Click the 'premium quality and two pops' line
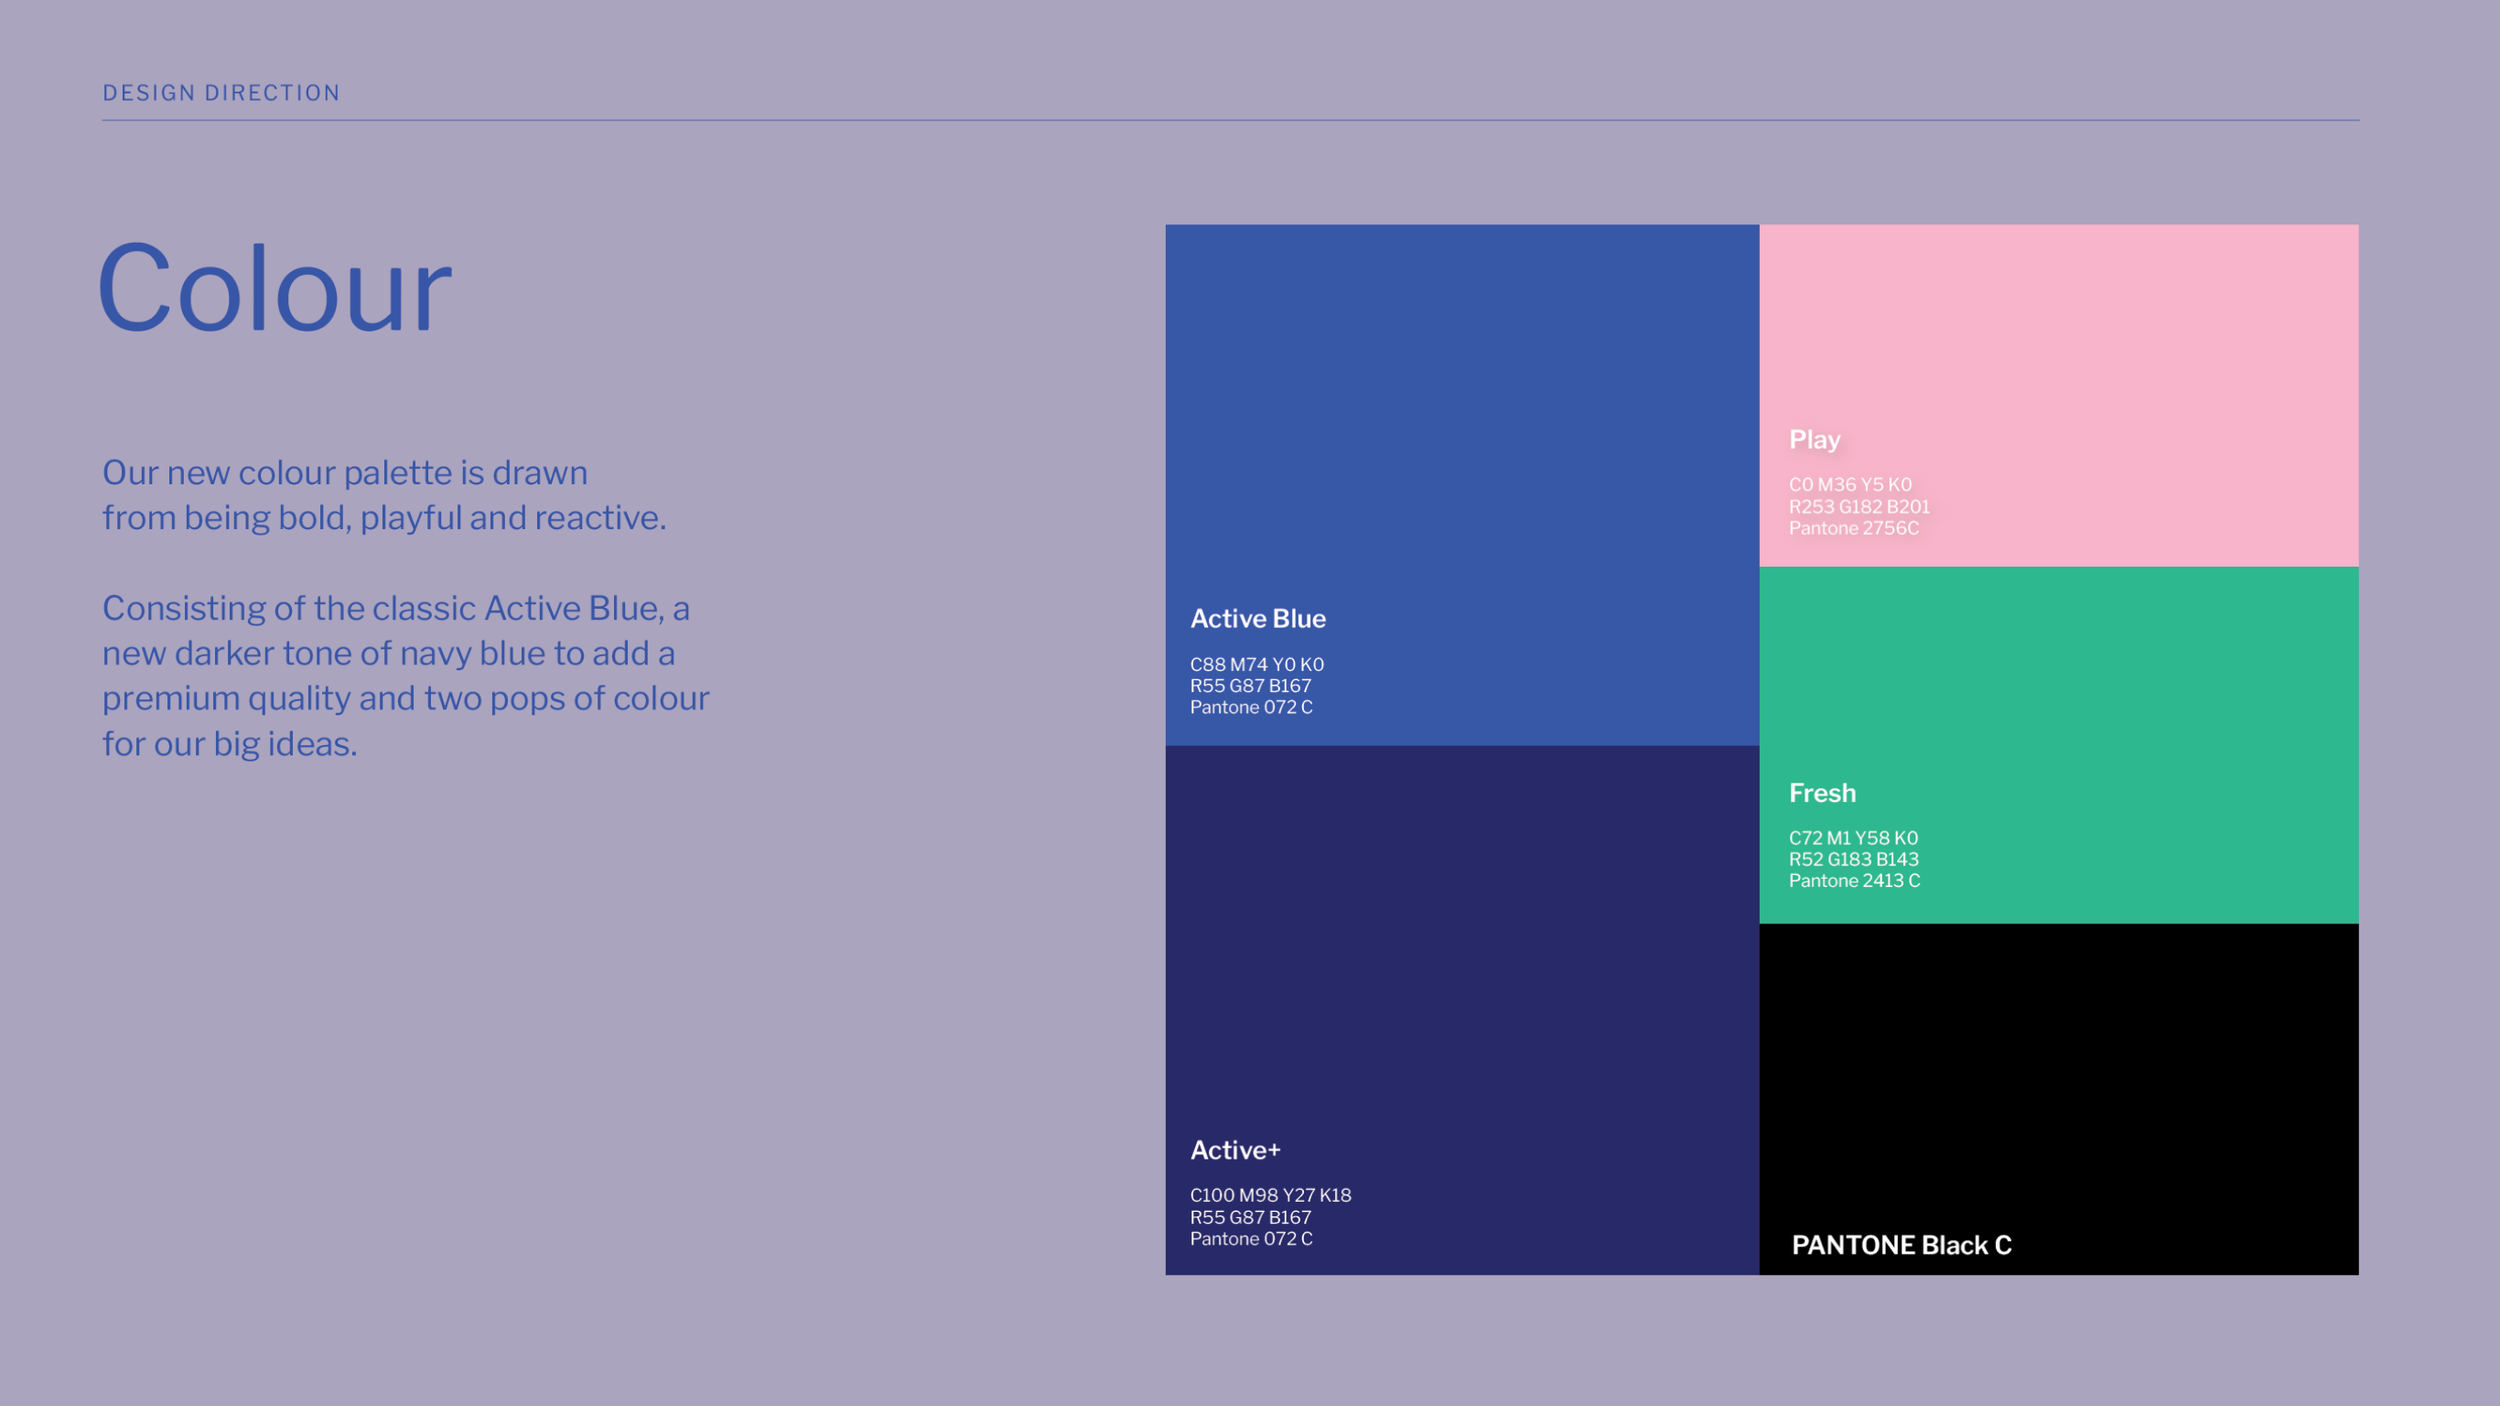This screenshot has width=2500, height=1406. tap(406, 699)
